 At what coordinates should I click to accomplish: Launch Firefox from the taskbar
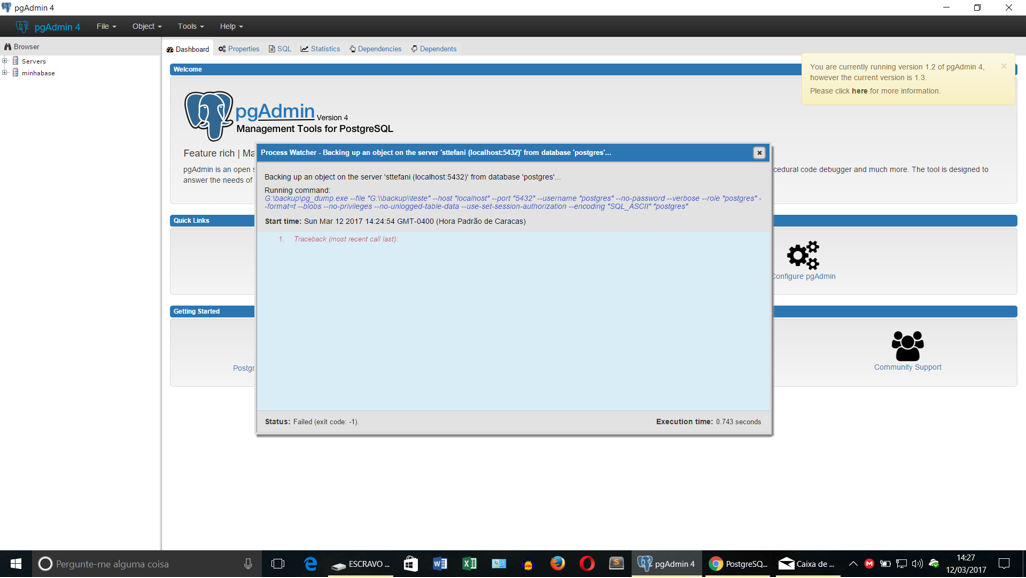pos(558,564)
